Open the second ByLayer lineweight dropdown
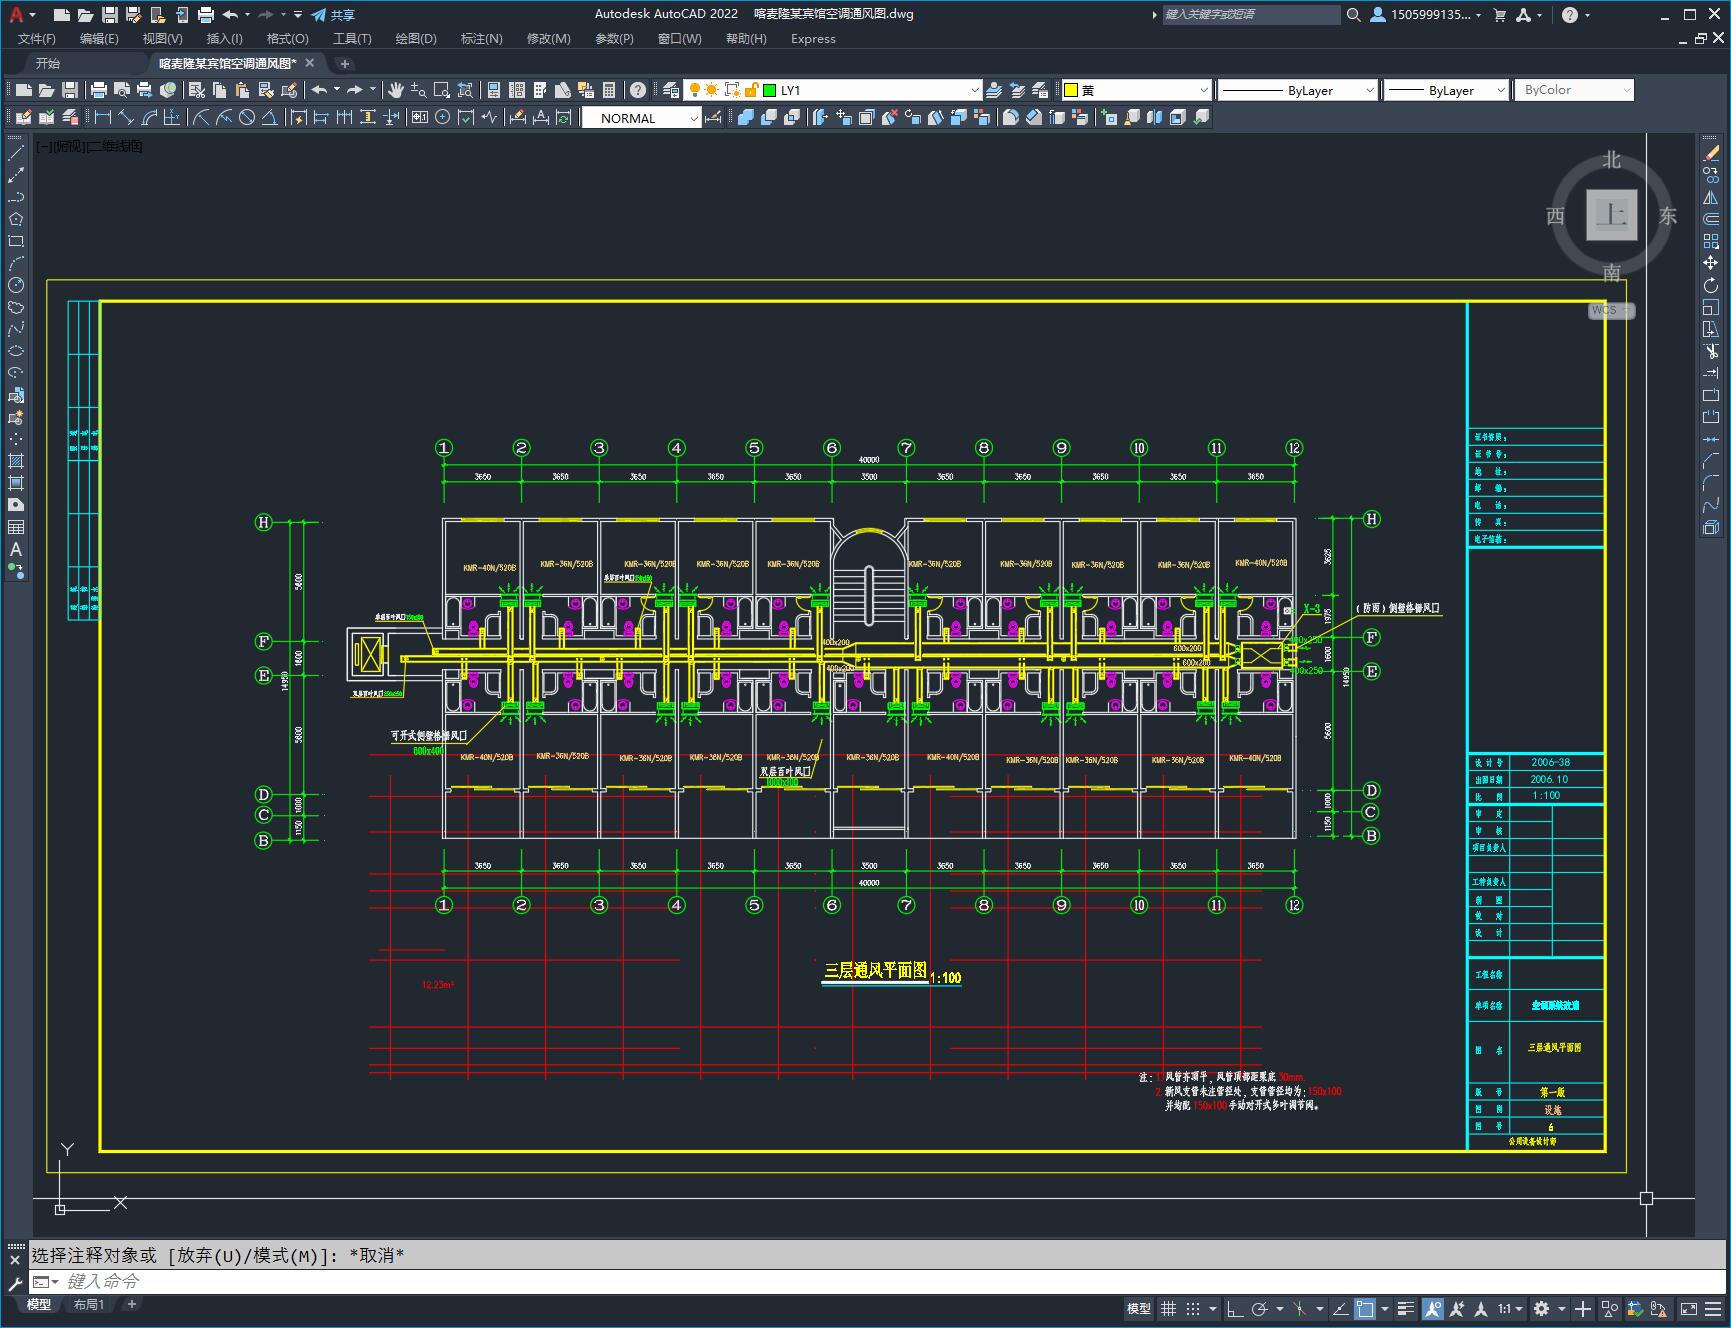This screenshot has width=1731, height=1328. tap(1501, 90)
